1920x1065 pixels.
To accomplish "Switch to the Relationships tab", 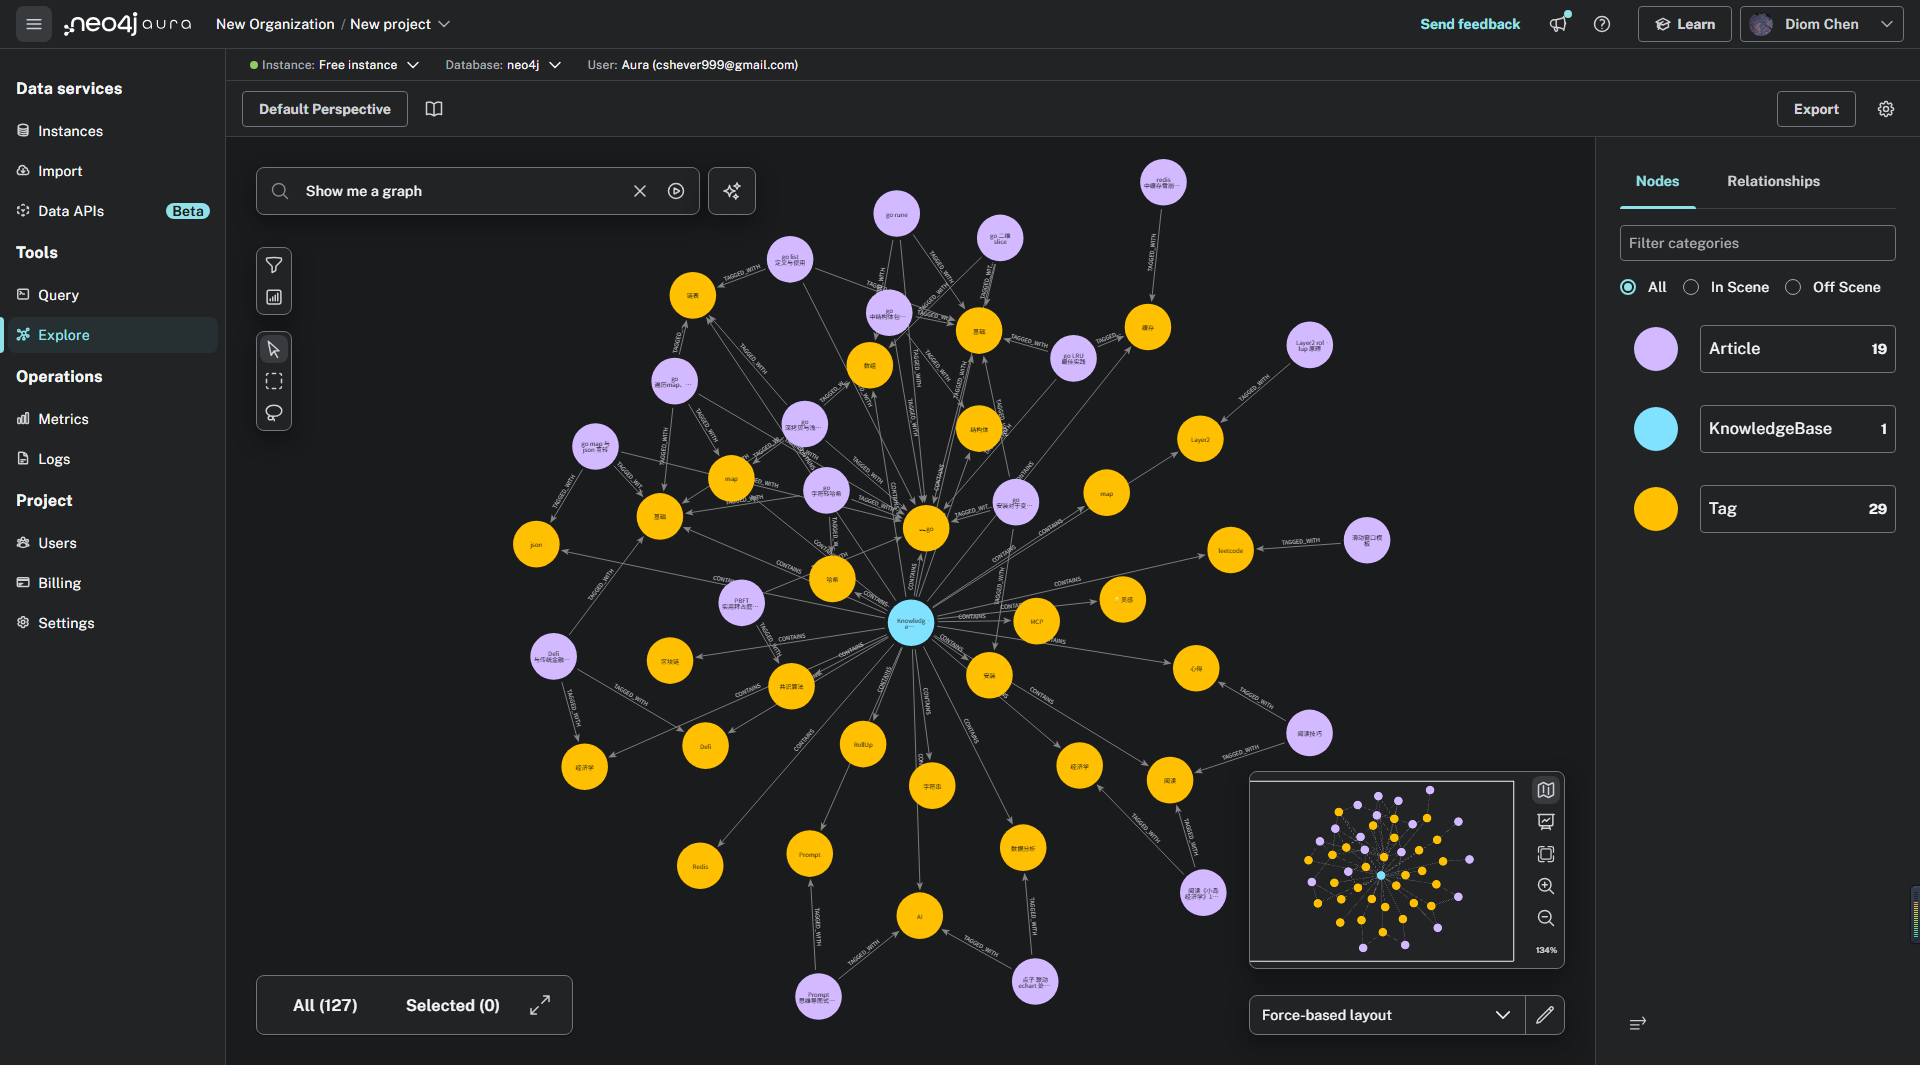I will pyautogui.click(x=1773, y=181).
